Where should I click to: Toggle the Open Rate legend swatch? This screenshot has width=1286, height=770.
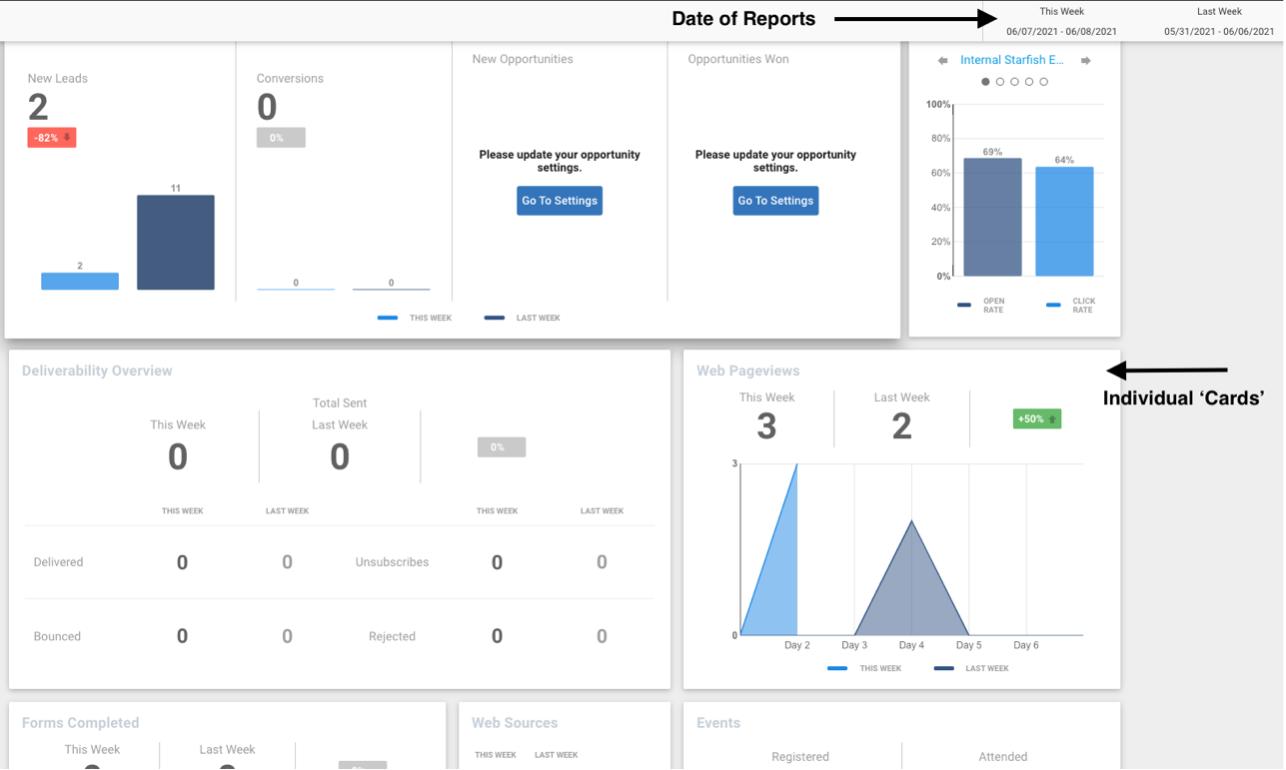965,305
